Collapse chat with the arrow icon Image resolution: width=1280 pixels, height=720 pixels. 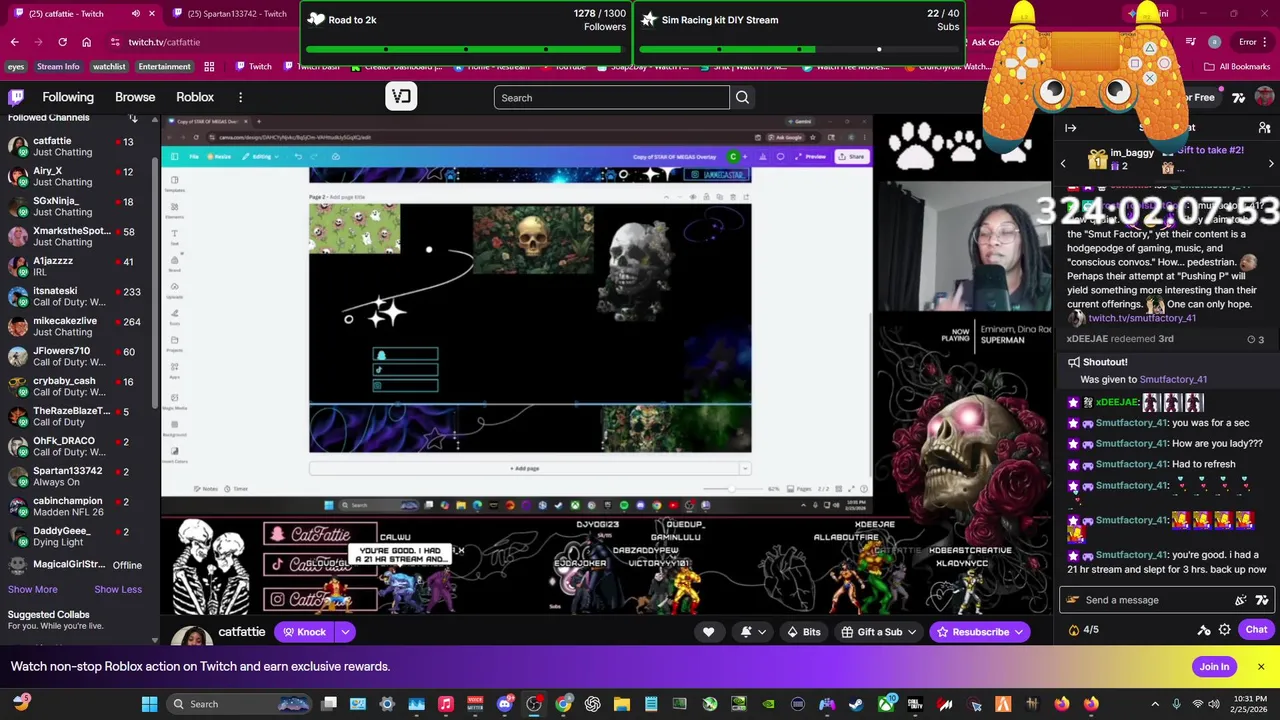[1070, 128]
